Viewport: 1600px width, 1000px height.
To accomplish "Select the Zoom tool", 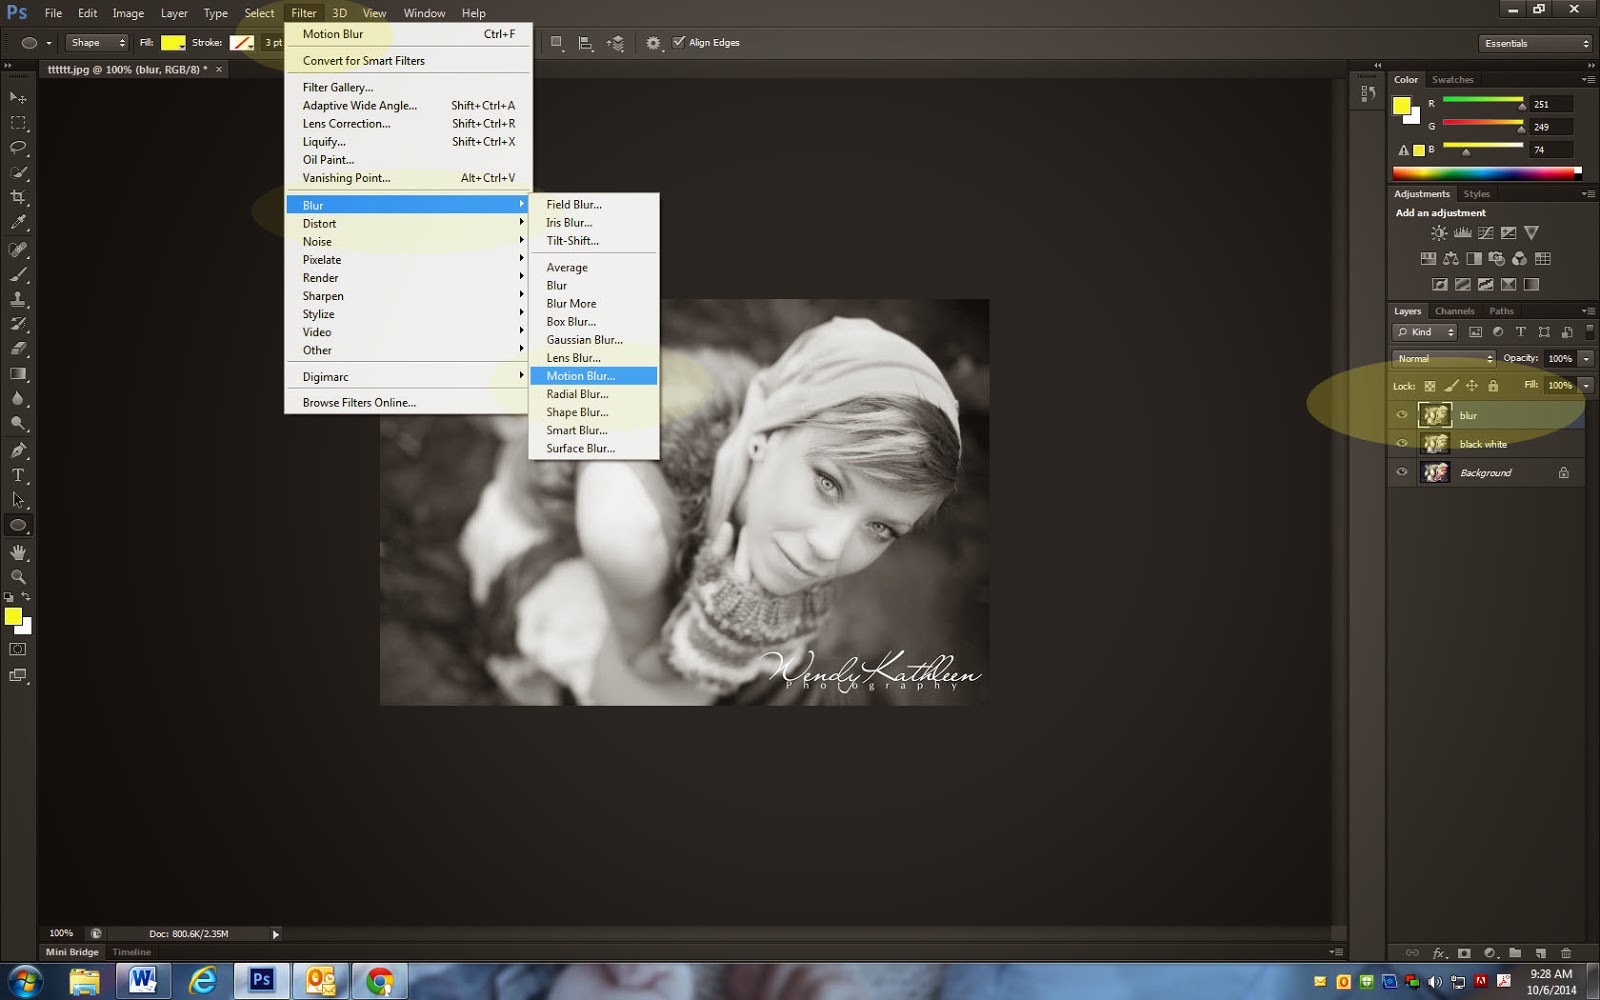I will click(x=18, y=577).
